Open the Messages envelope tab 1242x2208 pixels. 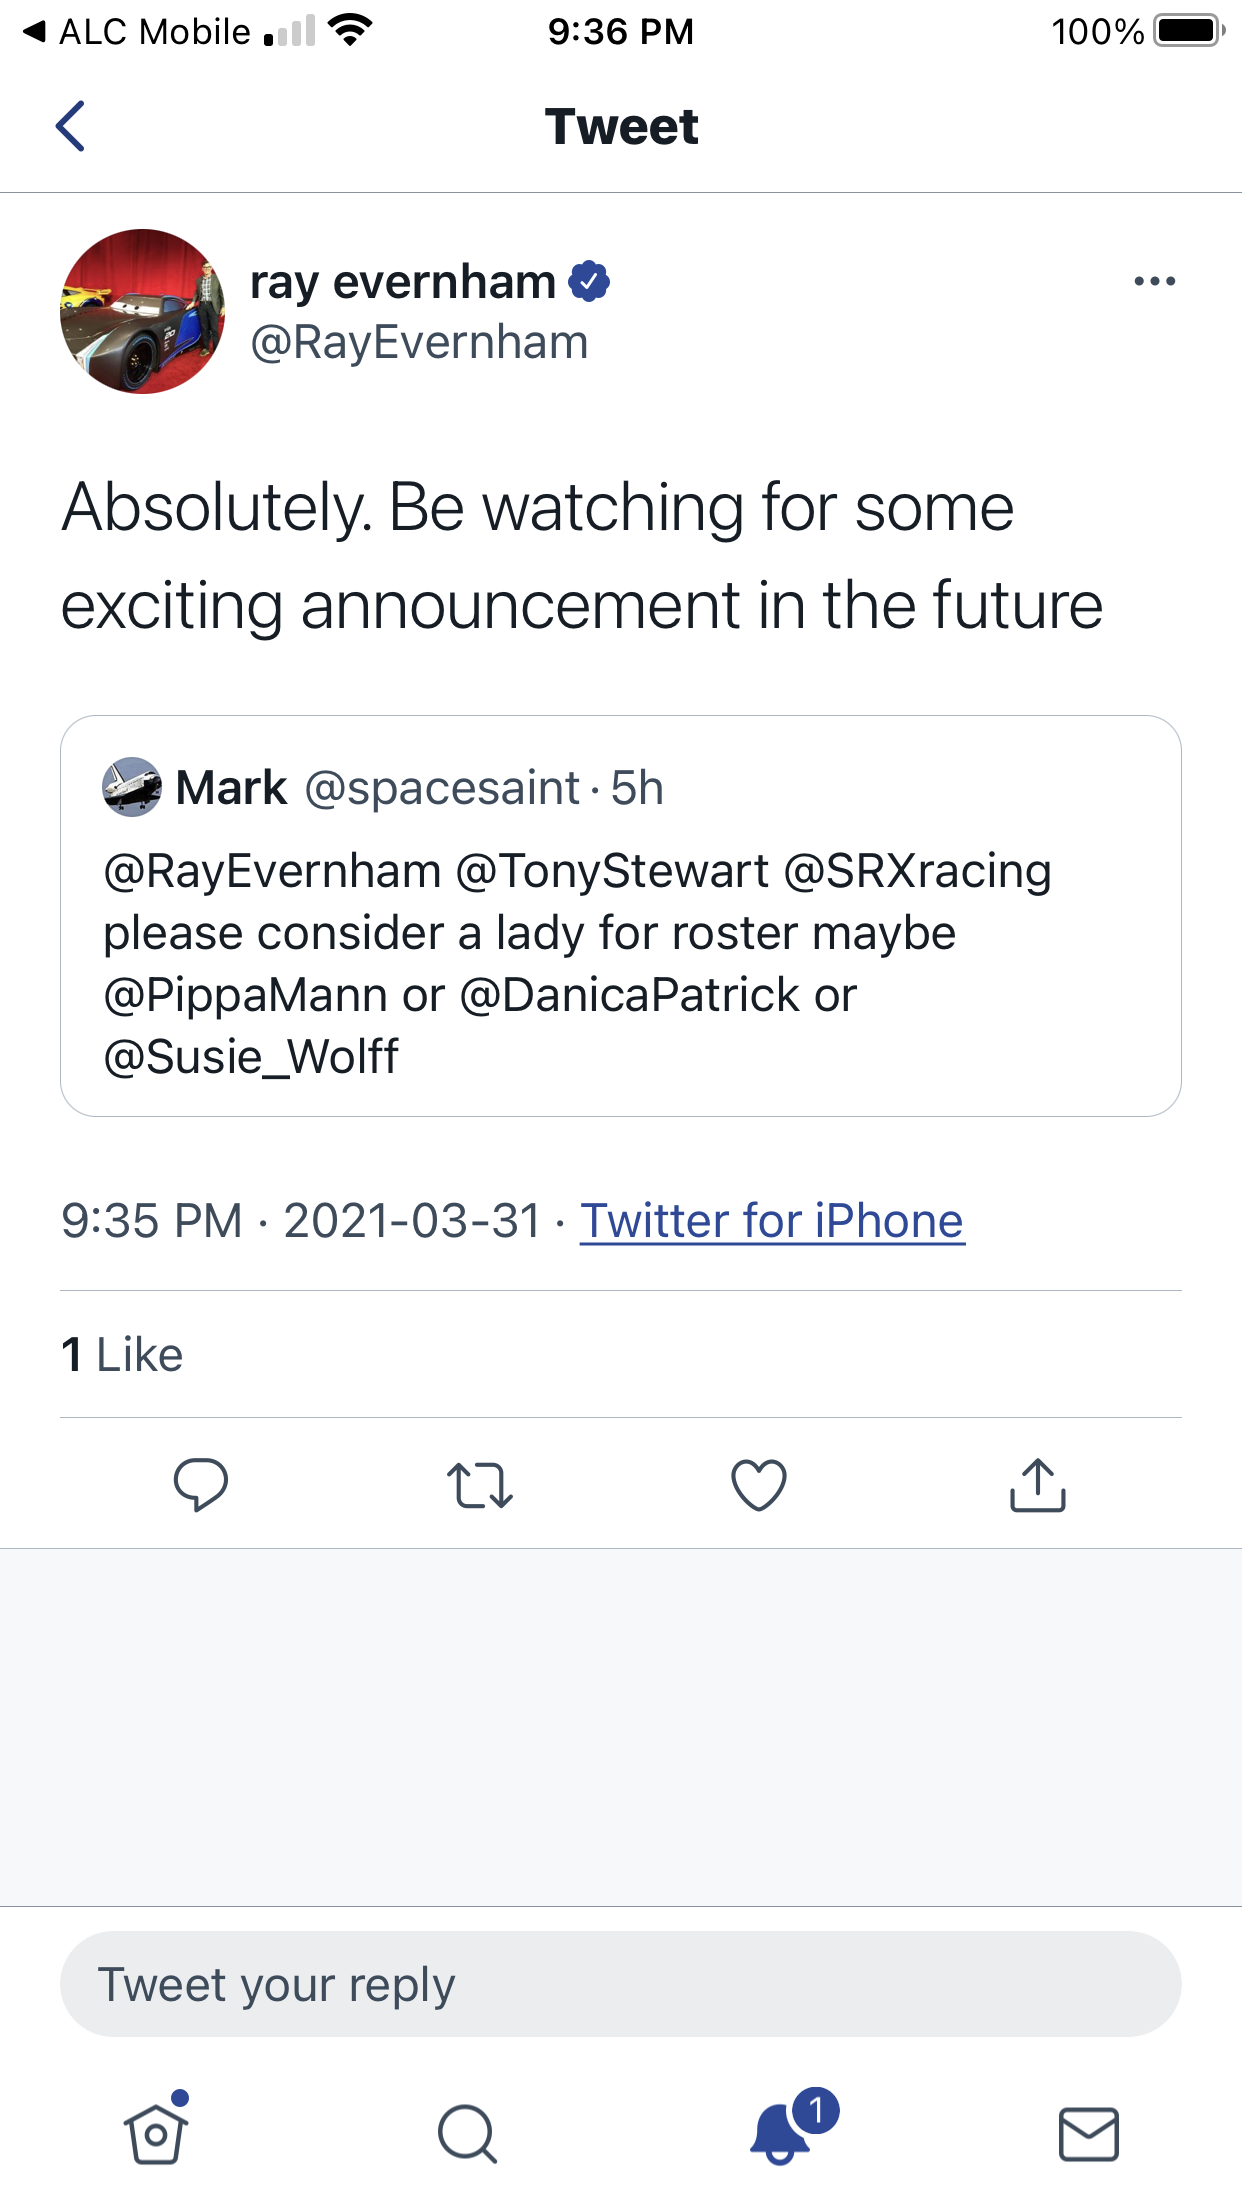pyautogui.click(x=1088, y=2134)
